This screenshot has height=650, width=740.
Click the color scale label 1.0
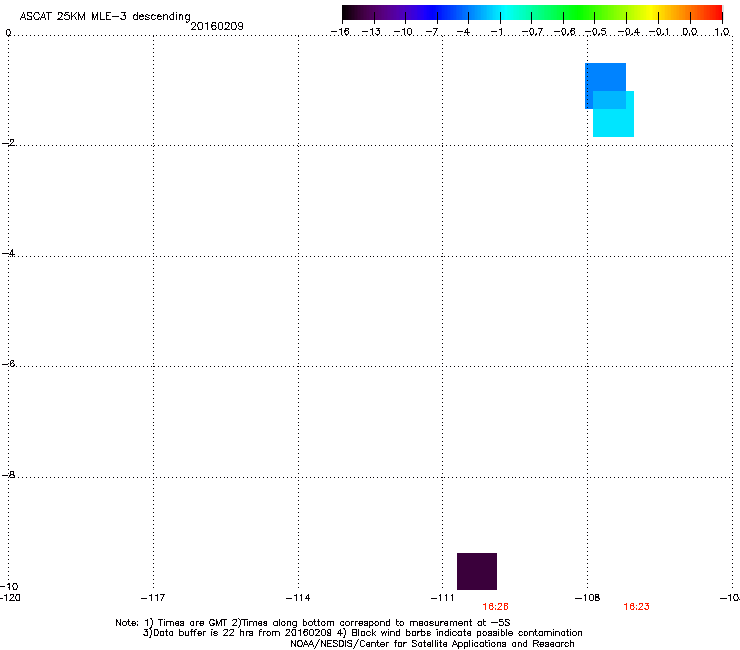point(722,32)
